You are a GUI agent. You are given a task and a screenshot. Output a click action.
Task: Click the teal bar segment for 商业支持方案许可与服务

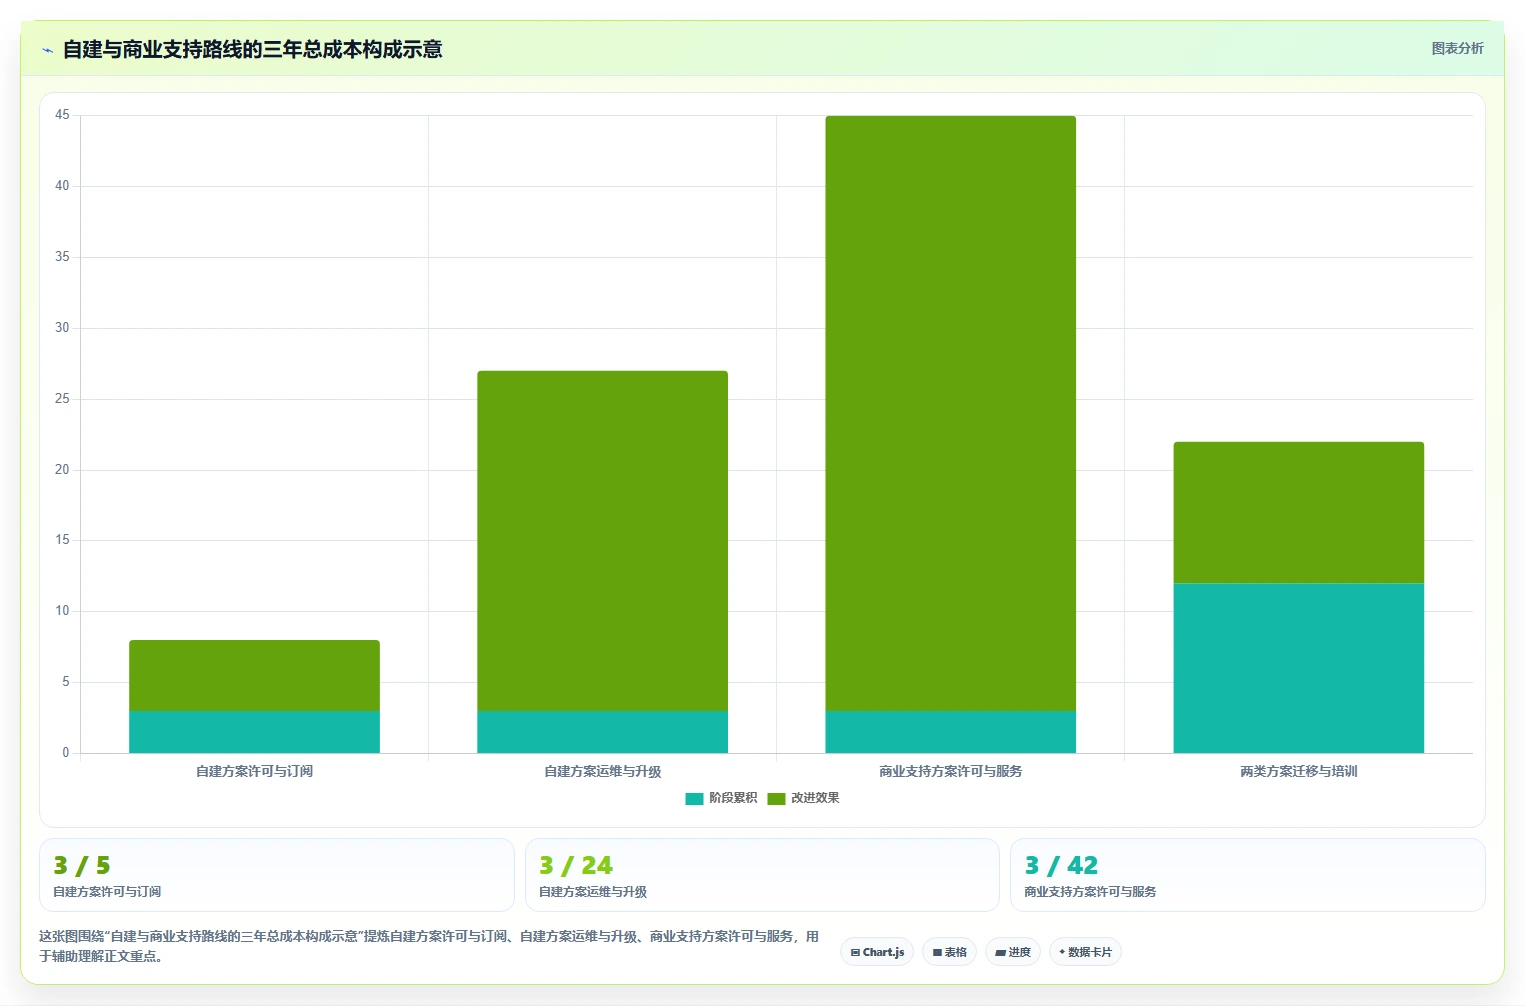tap(950, 732)
